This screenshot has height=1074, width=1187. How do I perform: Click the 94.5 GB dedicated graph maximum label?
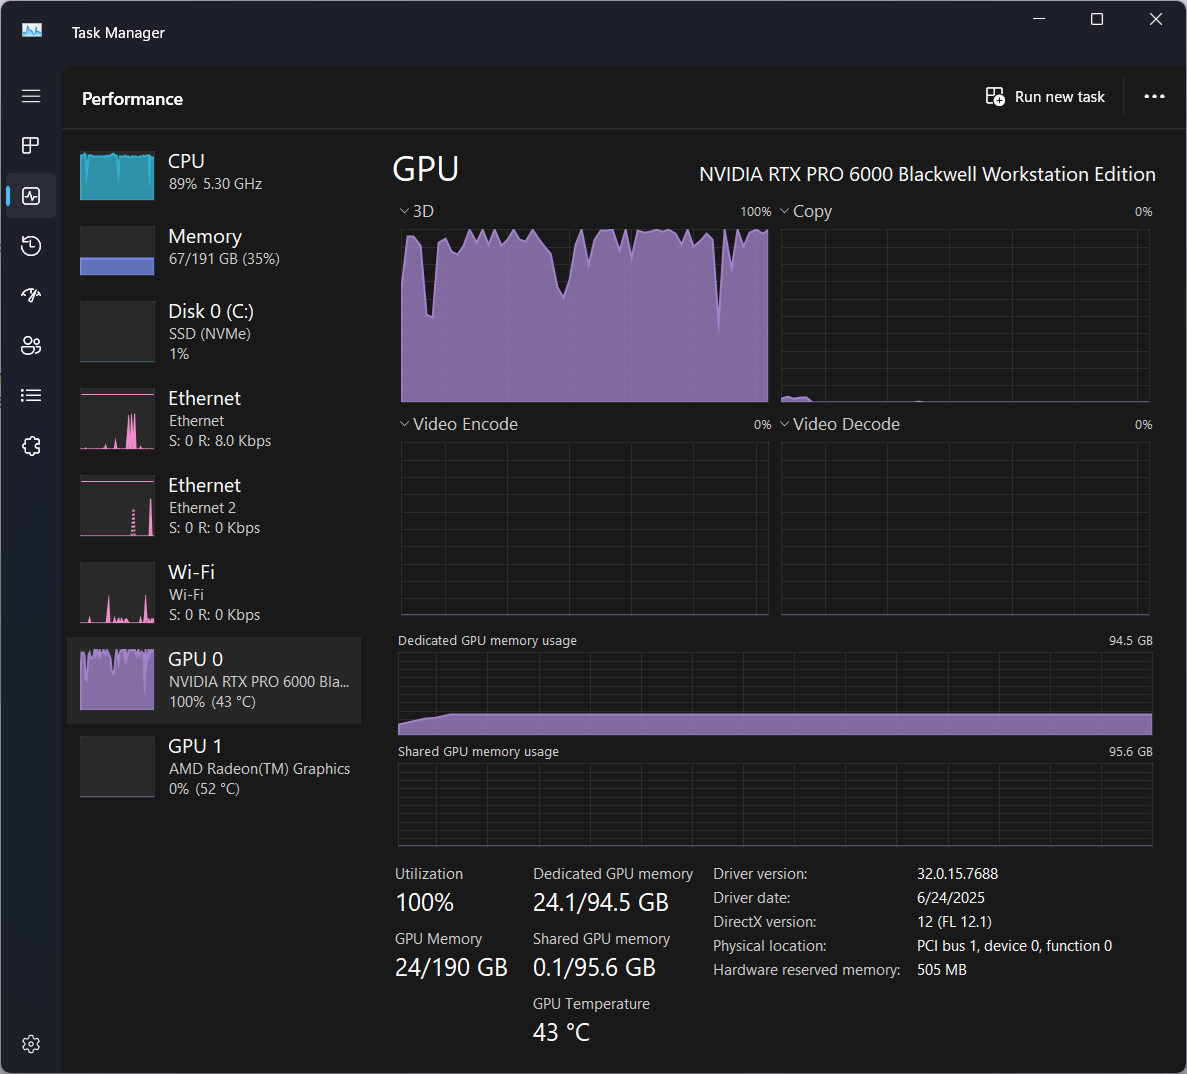pos(1131,640)
